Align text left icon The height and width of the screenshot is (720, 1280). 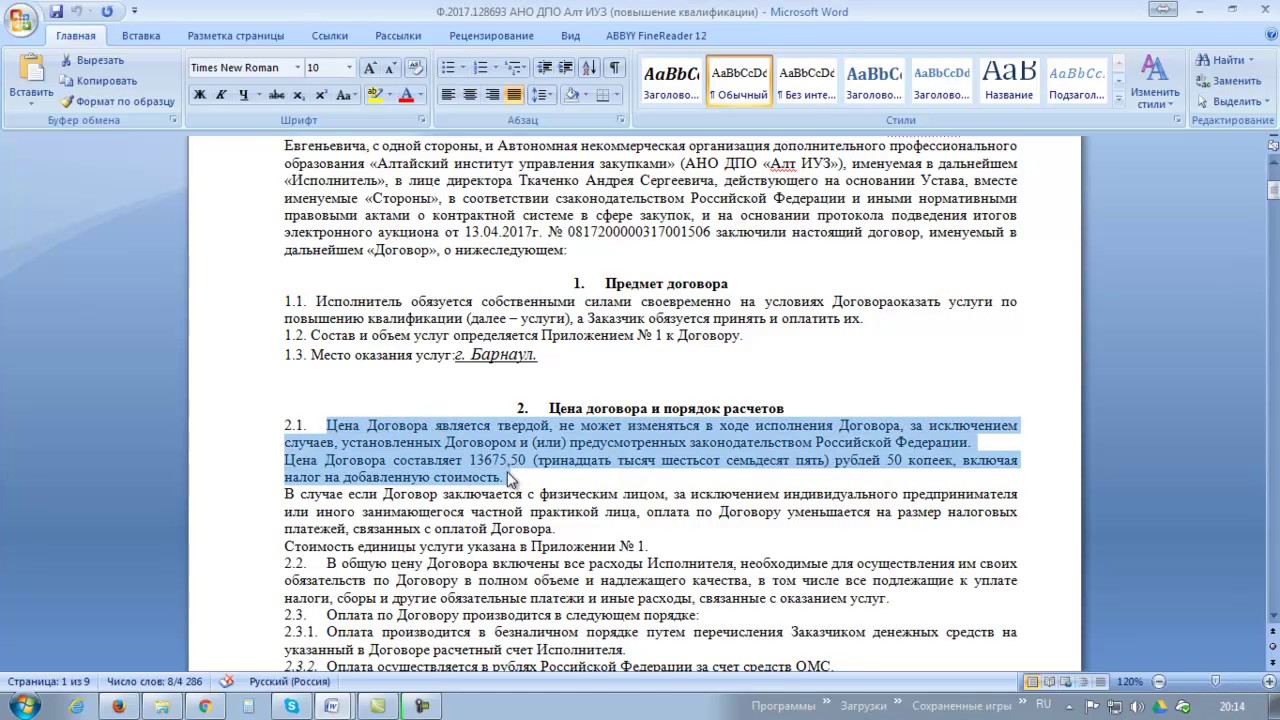448,95
